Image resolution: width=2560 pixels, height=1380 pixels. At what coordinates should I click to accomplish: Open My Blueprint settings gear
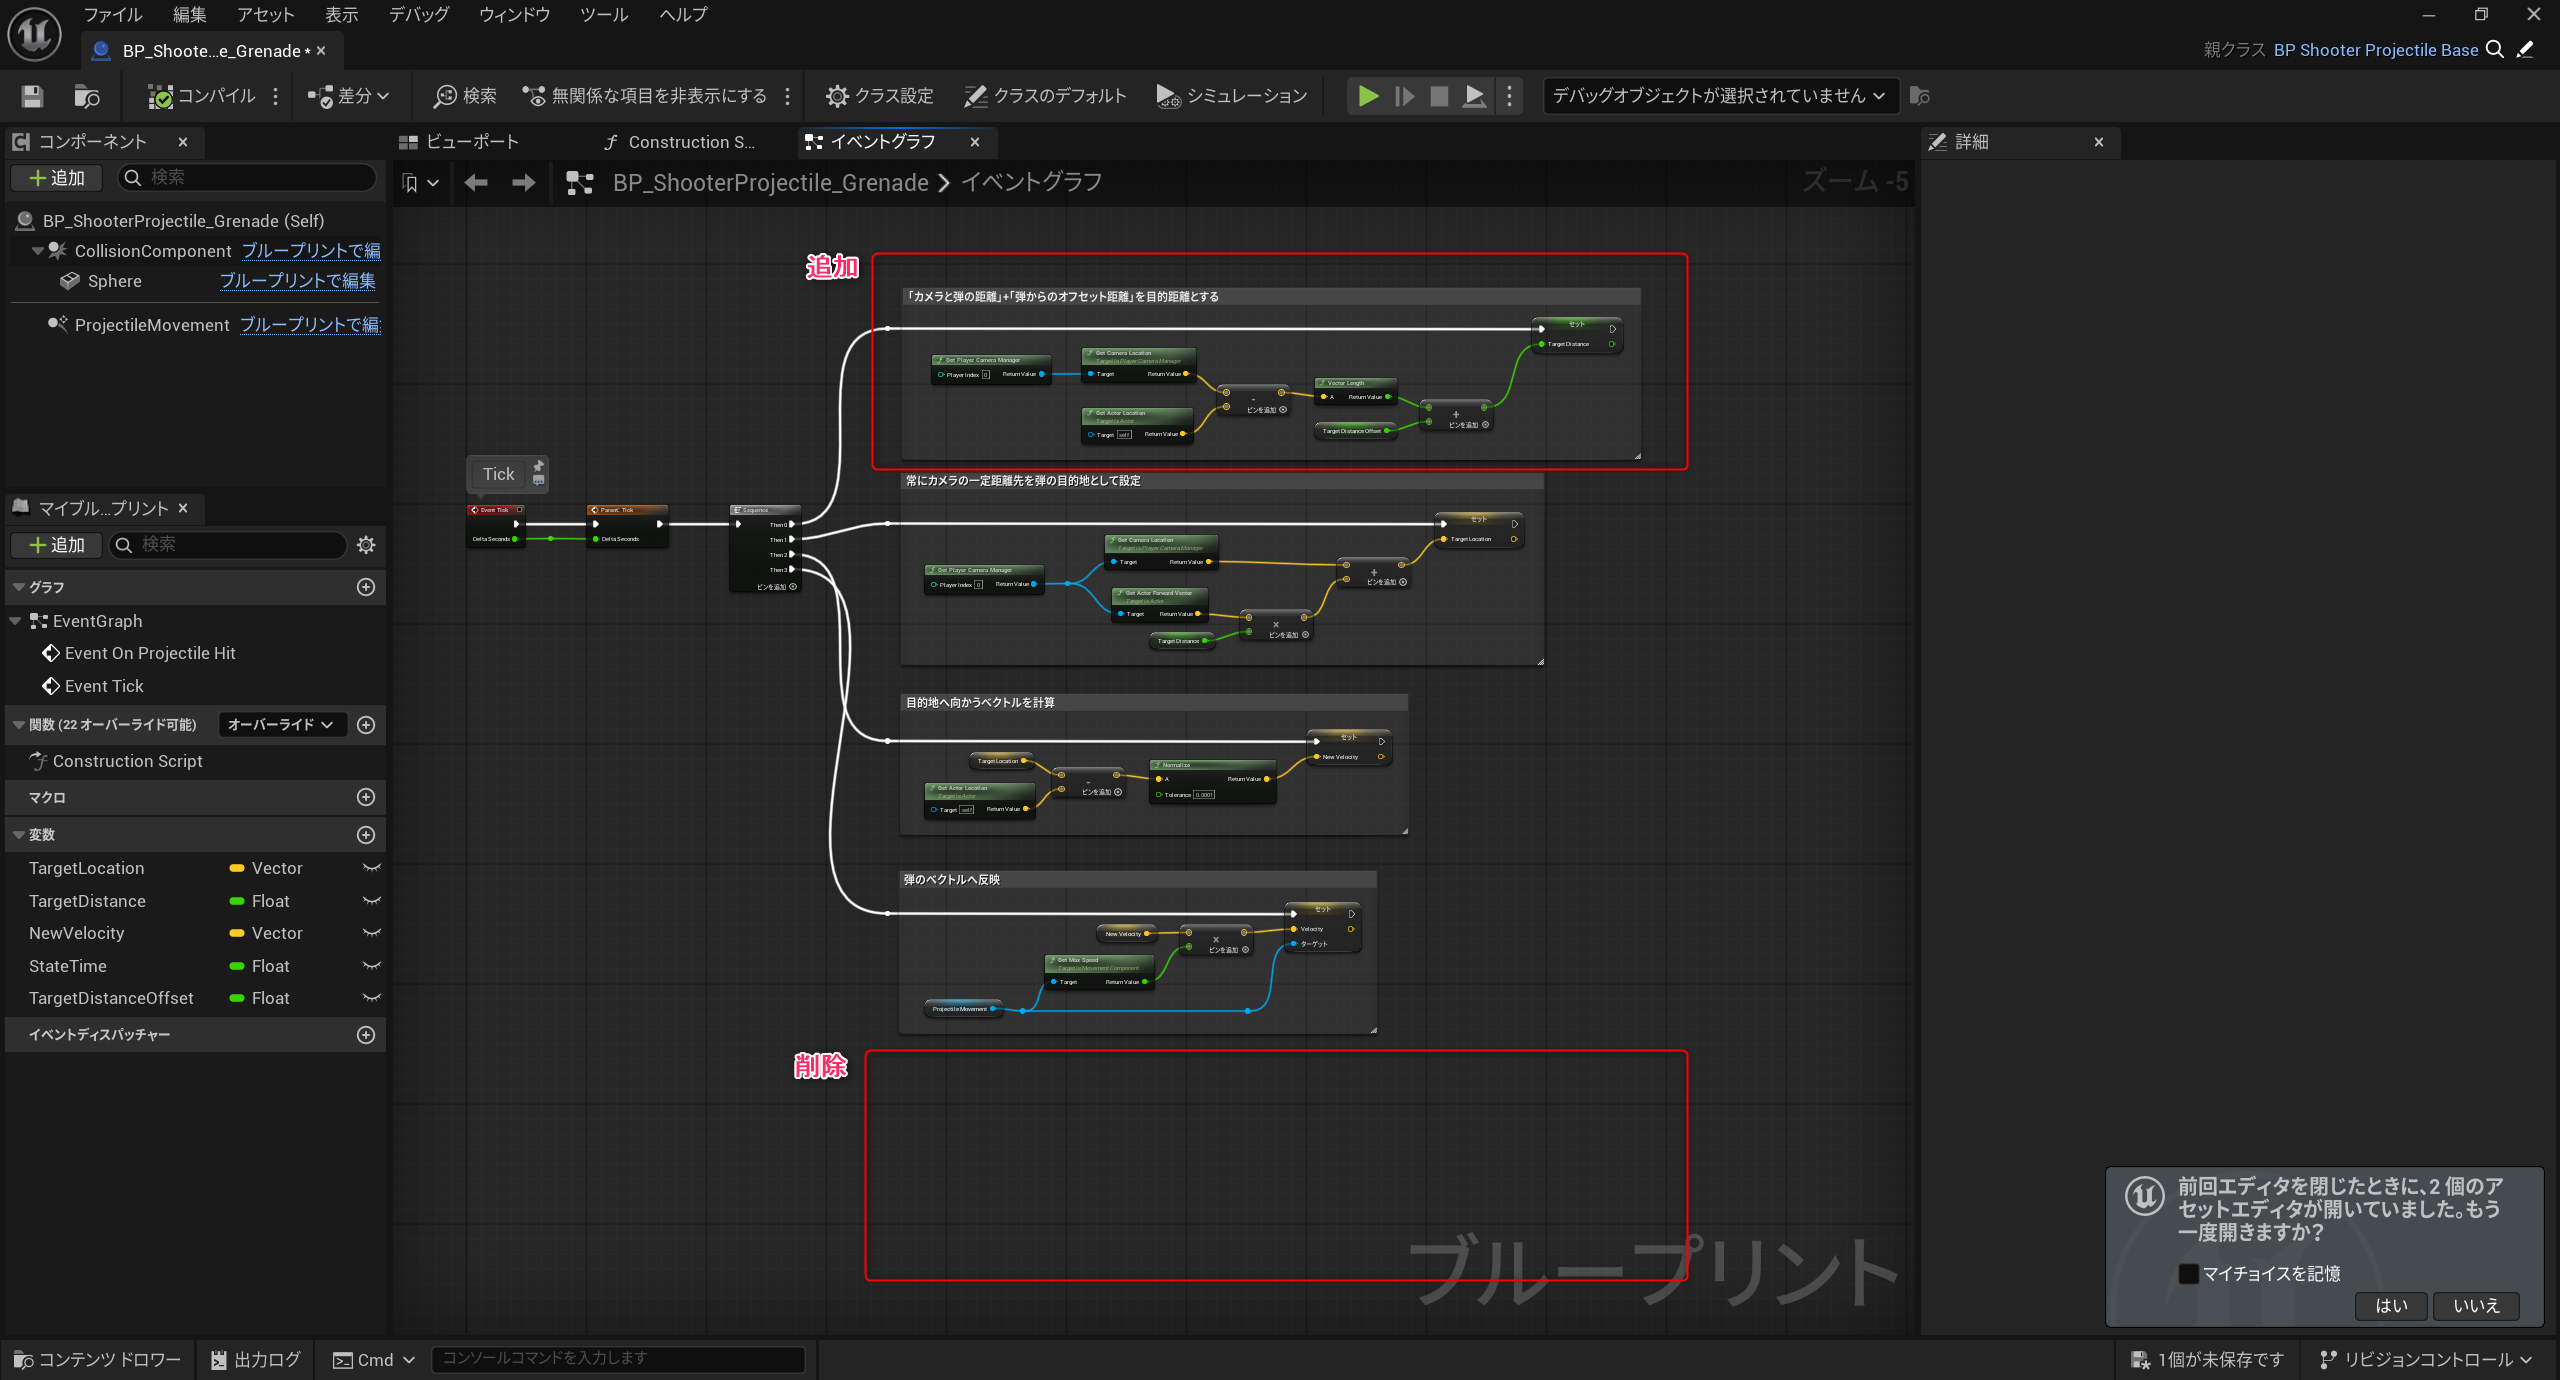366,545
